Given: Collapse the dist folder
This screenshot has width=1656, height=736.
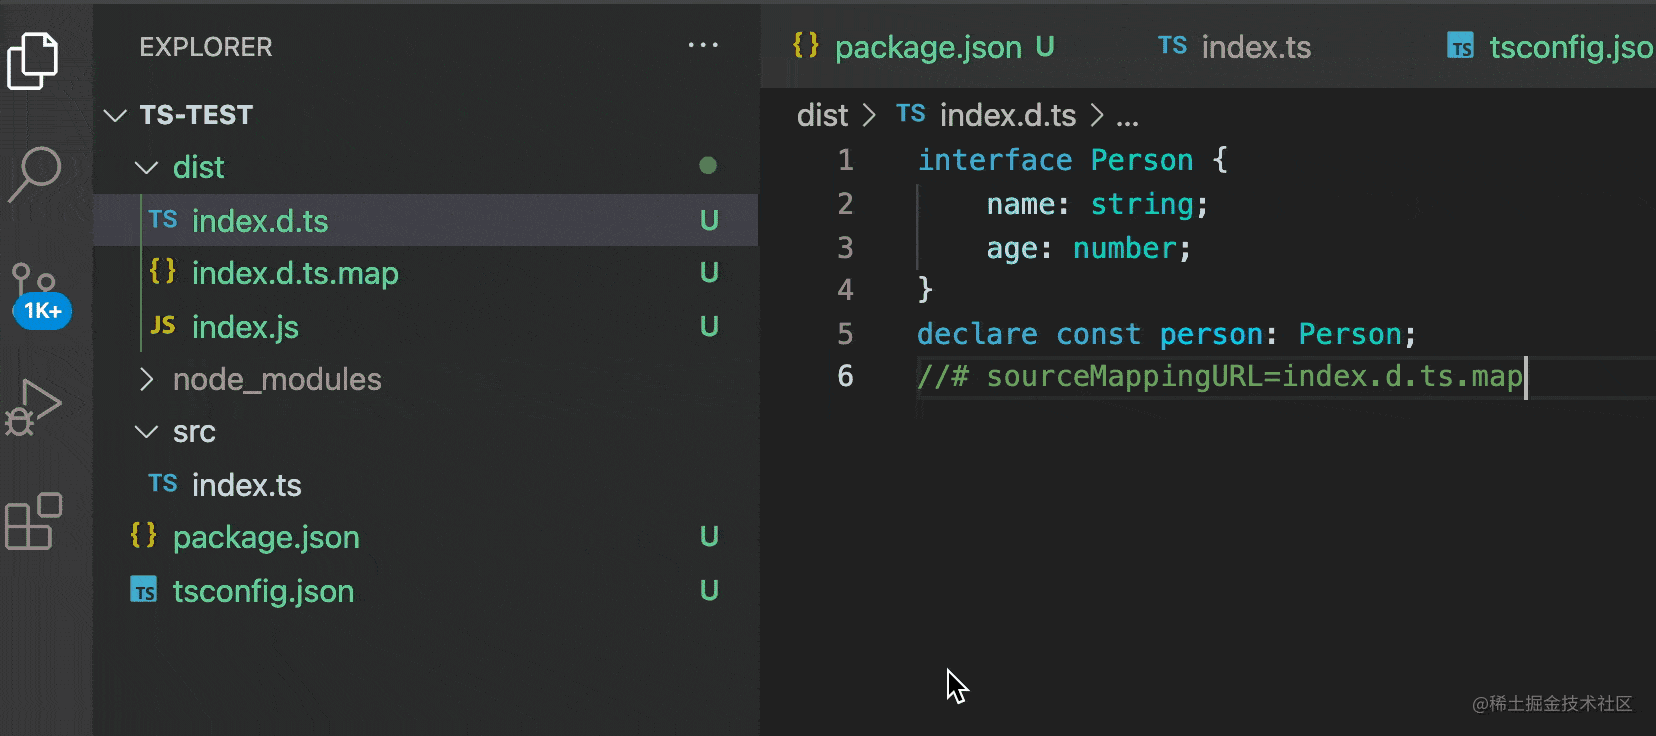Looking at the screenshot, I should (x=147, y=168).
